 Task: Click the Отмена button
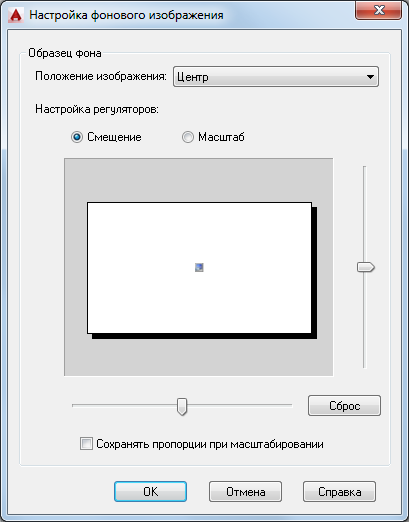(245, 492)
